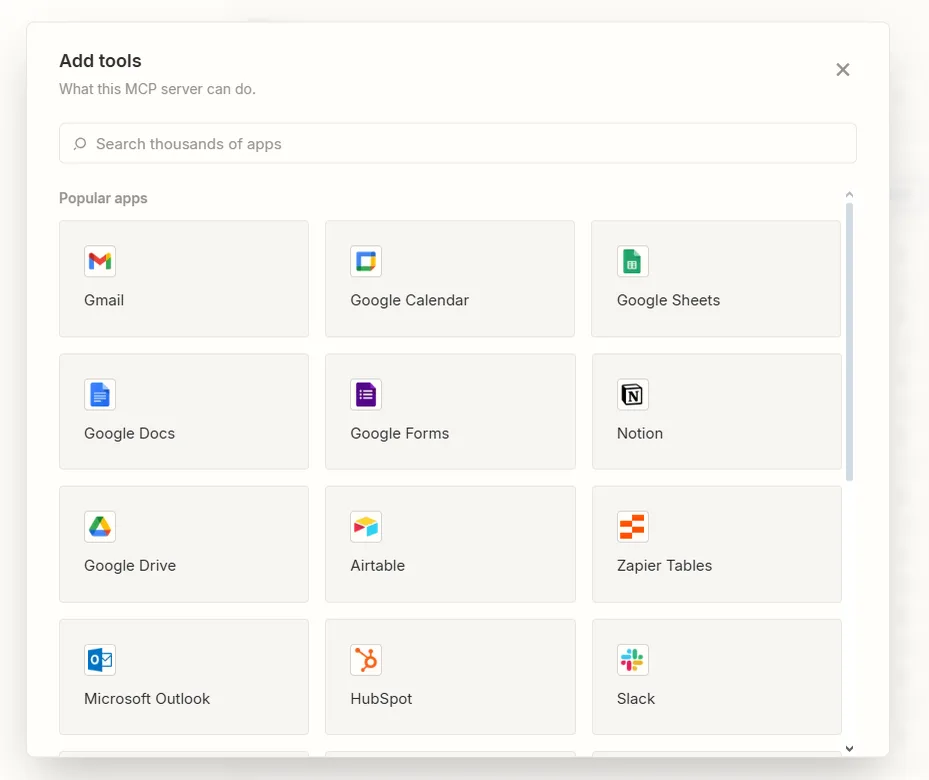929x780 pixels.
Task: Select the Google Docs label
Action: [x=129, y=434]
